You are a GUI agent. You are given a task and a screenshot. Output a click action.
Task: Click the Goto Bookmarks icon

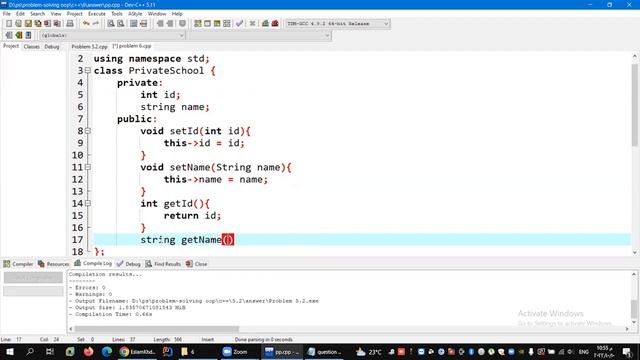point(28,36)
